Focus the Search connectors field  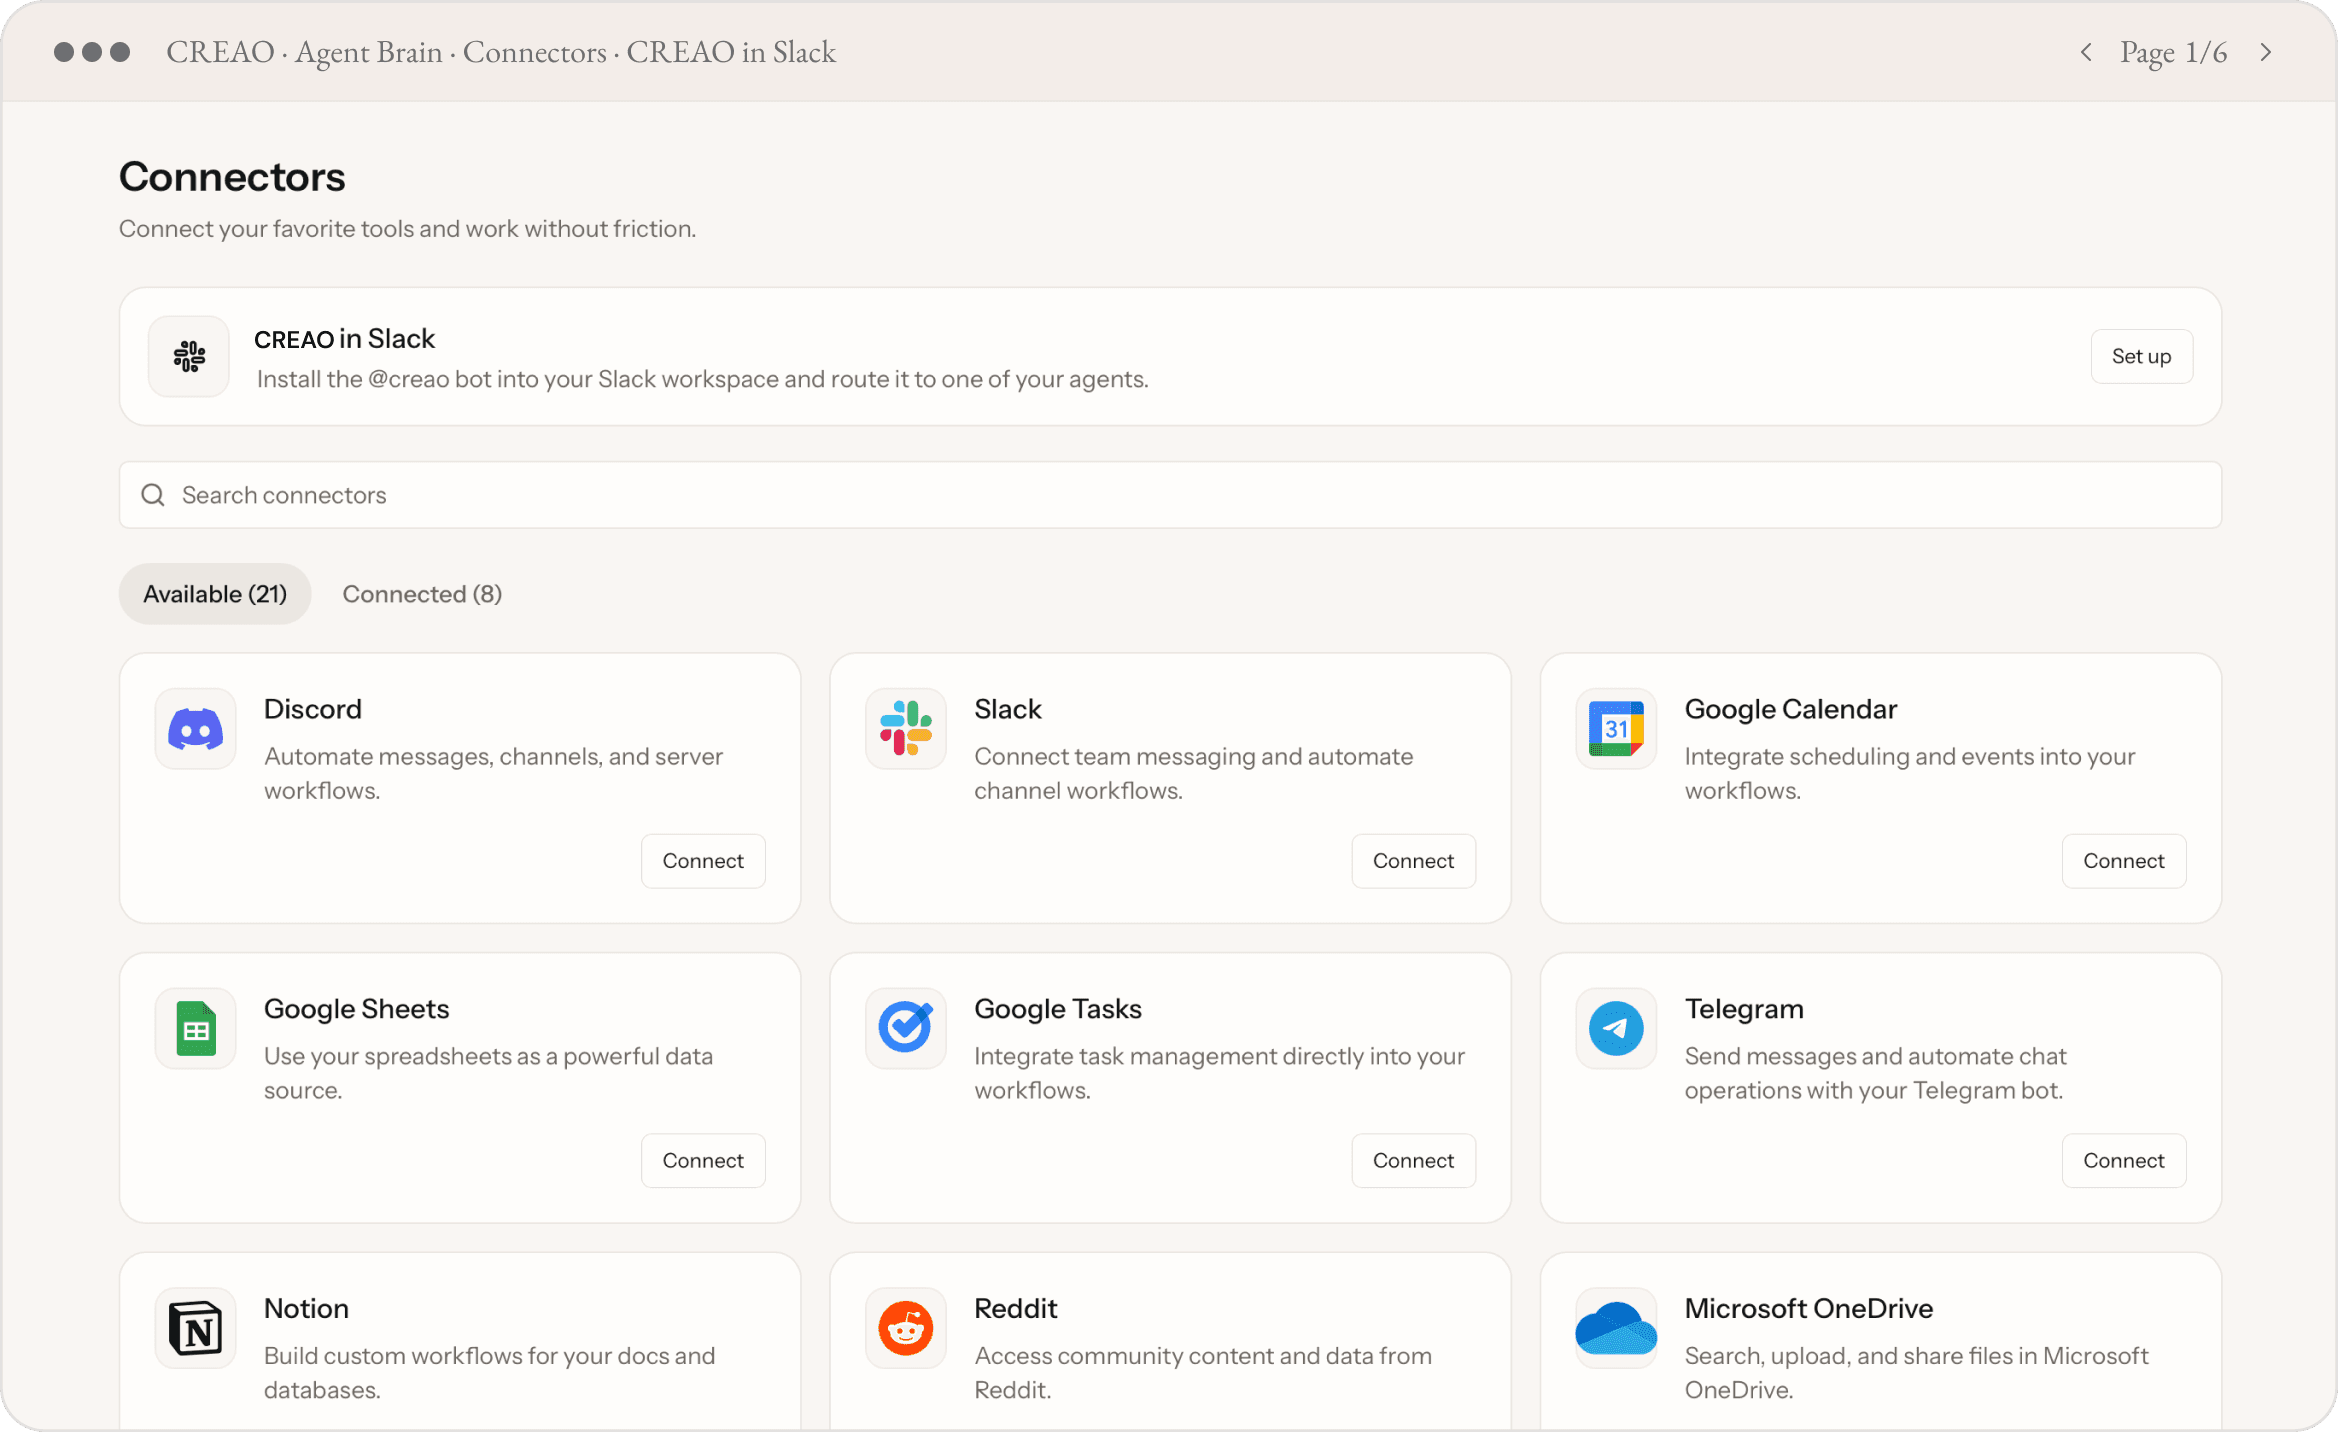tap(1170, 495)
